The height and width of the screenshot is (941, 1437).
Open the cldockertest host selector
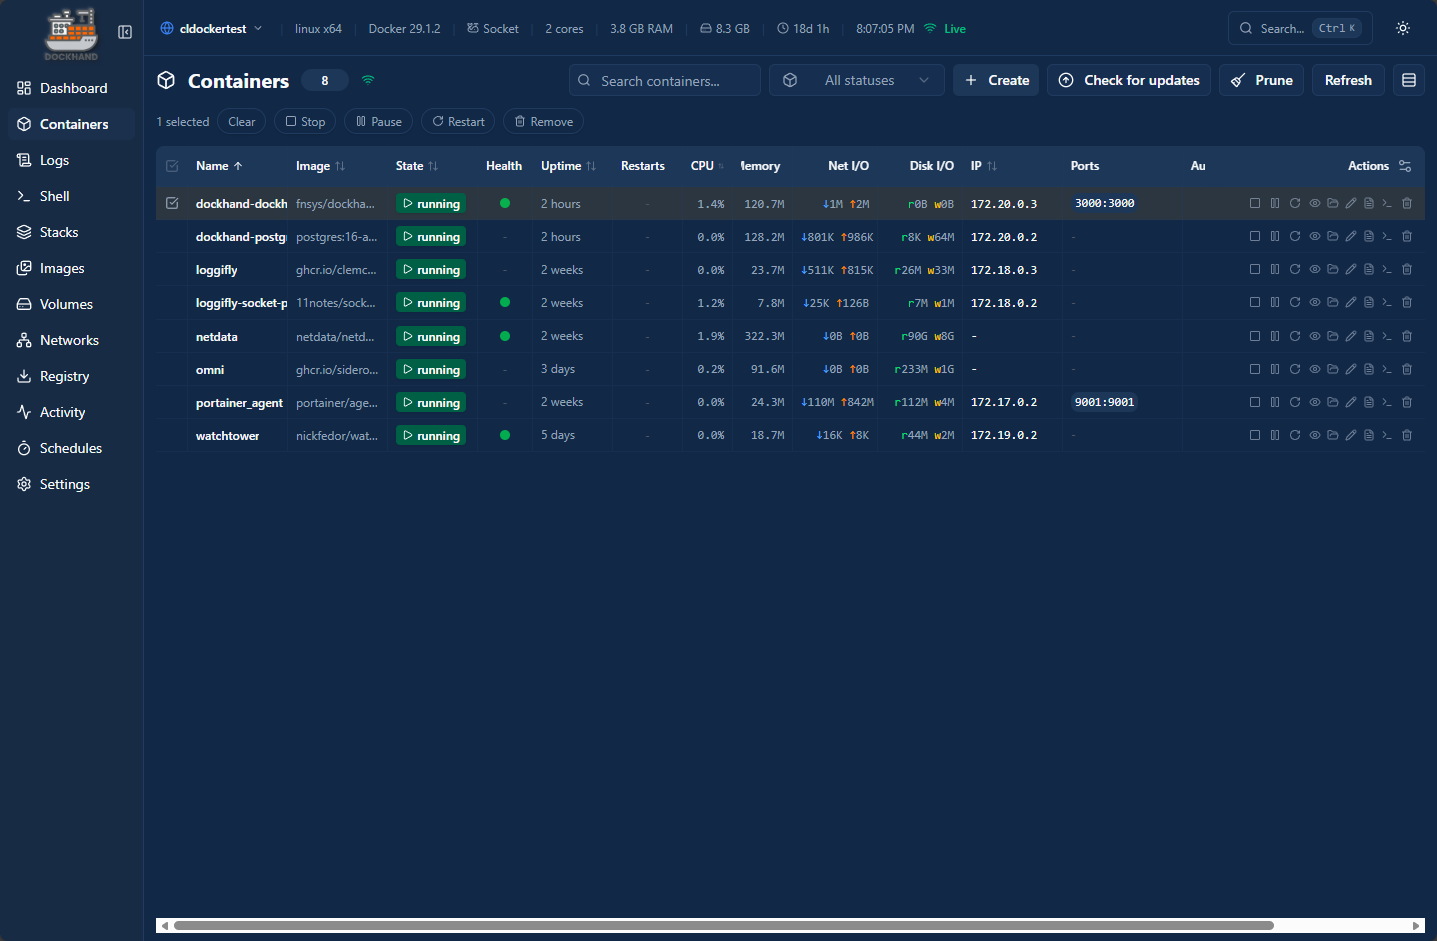tap(211, 29)
